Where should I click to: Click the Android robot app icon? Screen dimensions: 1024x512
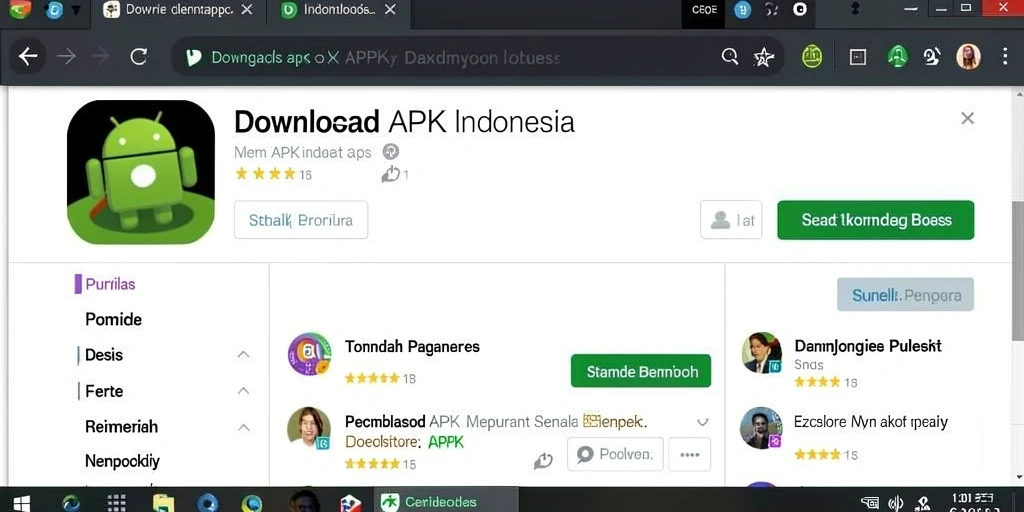(x=140, y=172)
